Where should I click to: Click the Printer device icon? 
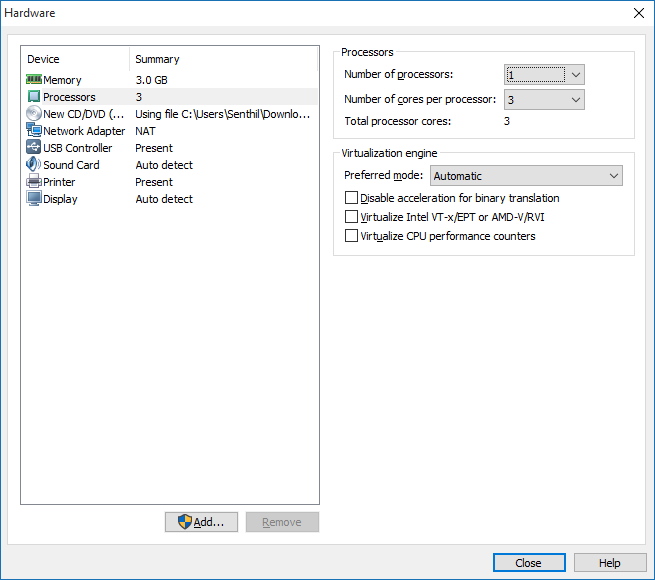(34, 181)
